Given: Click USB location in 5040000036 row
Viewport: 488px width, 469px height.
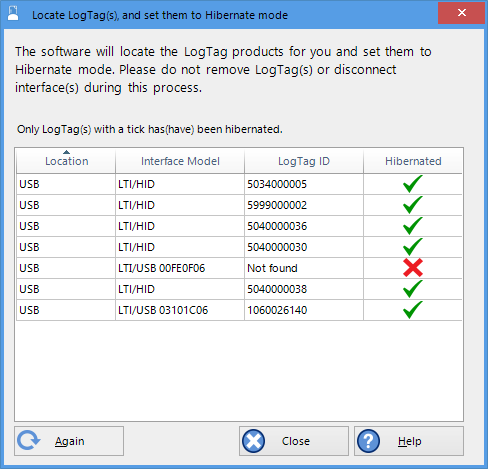Looking at the screenshot, I should [66, 226].
